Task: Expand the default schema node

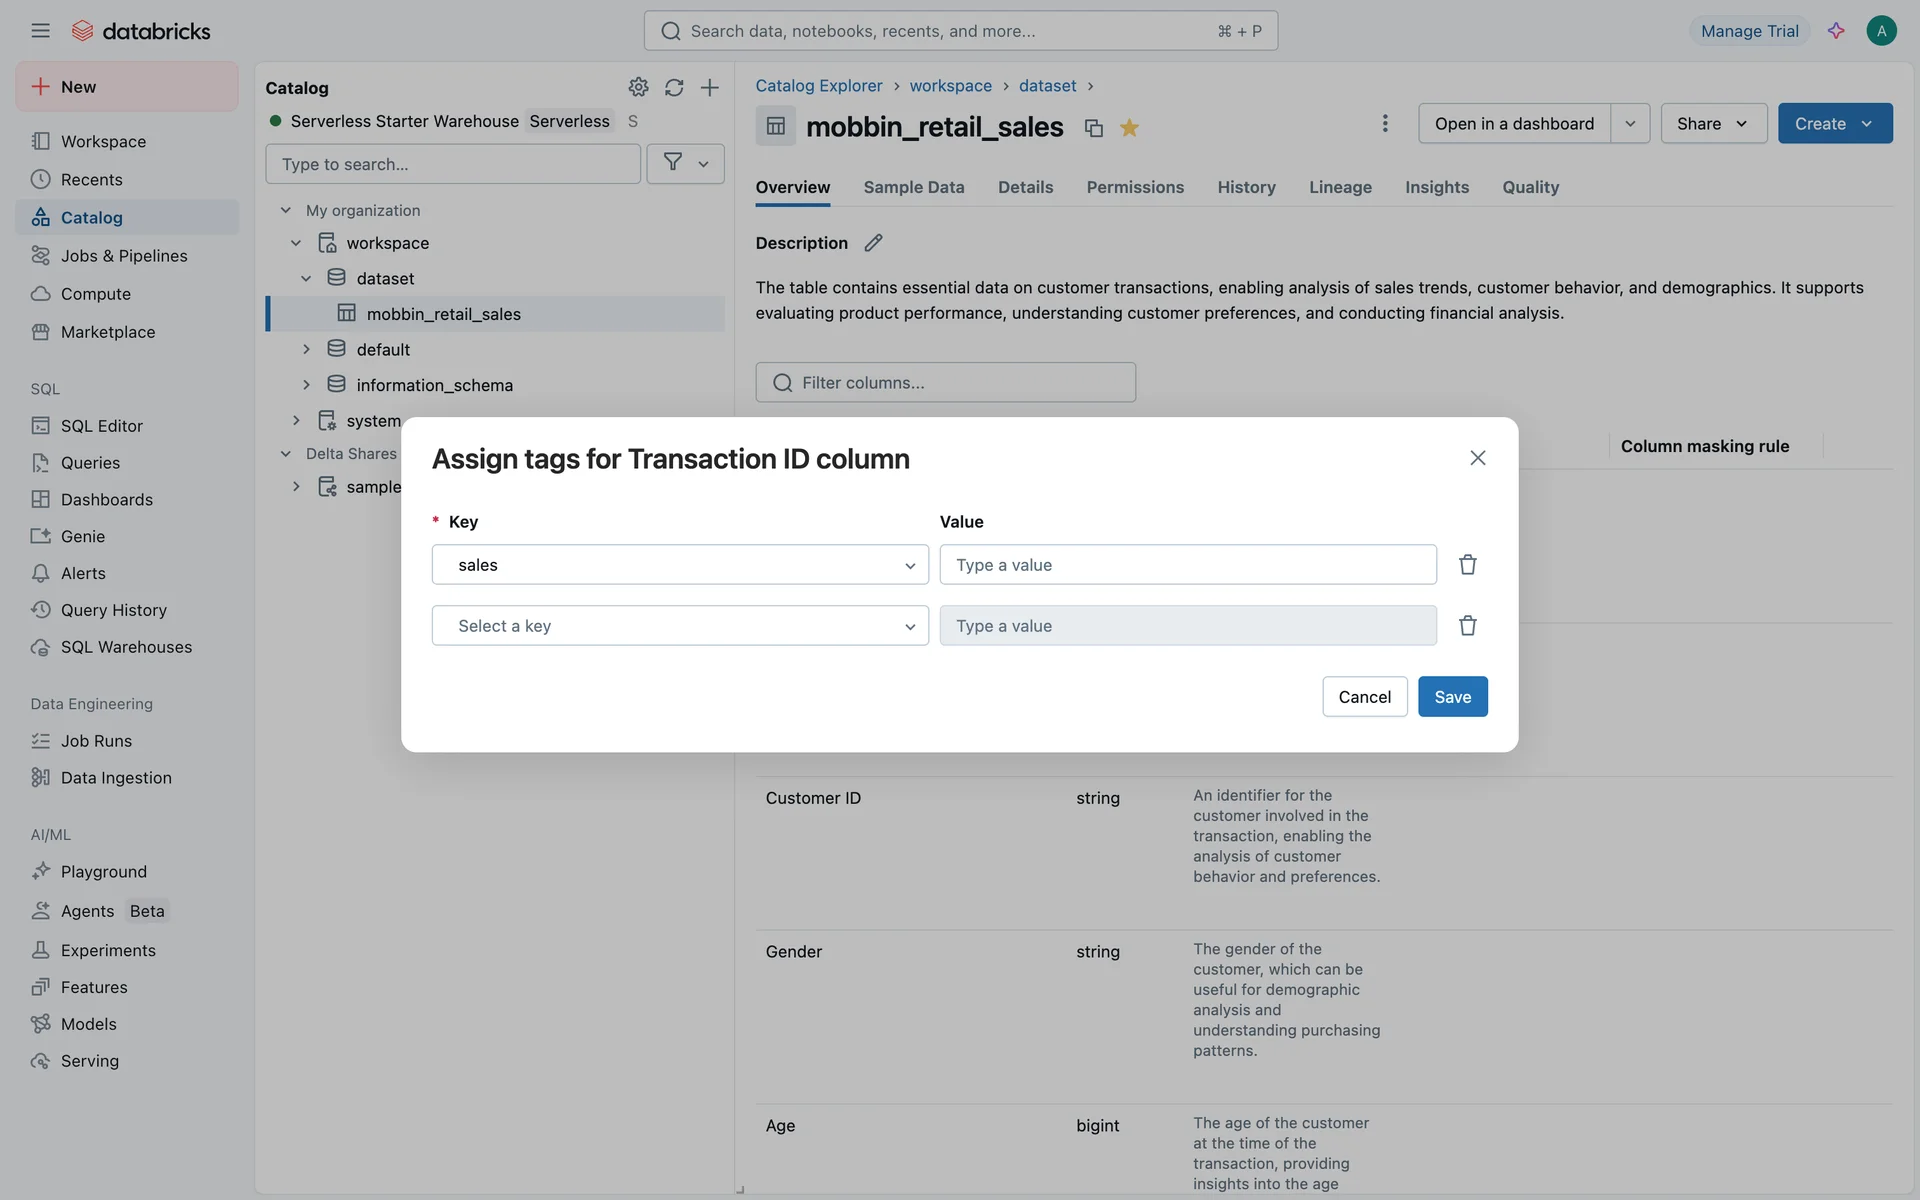Action: [306, 349]
